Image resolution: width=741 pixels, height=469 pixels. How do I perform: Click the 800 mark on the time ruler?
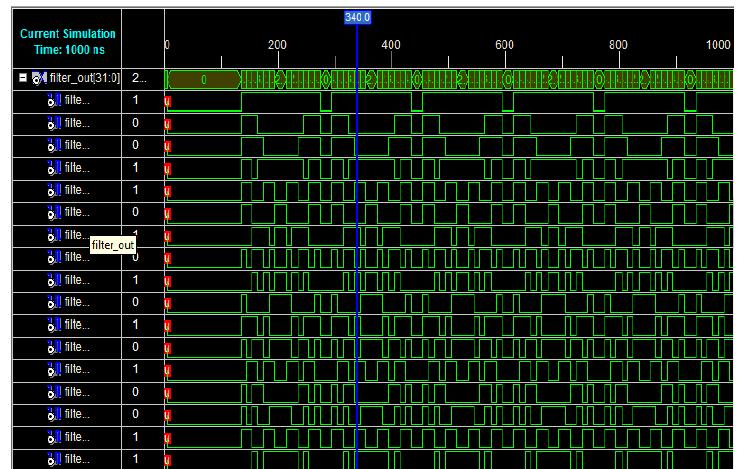tap(618, 45)
